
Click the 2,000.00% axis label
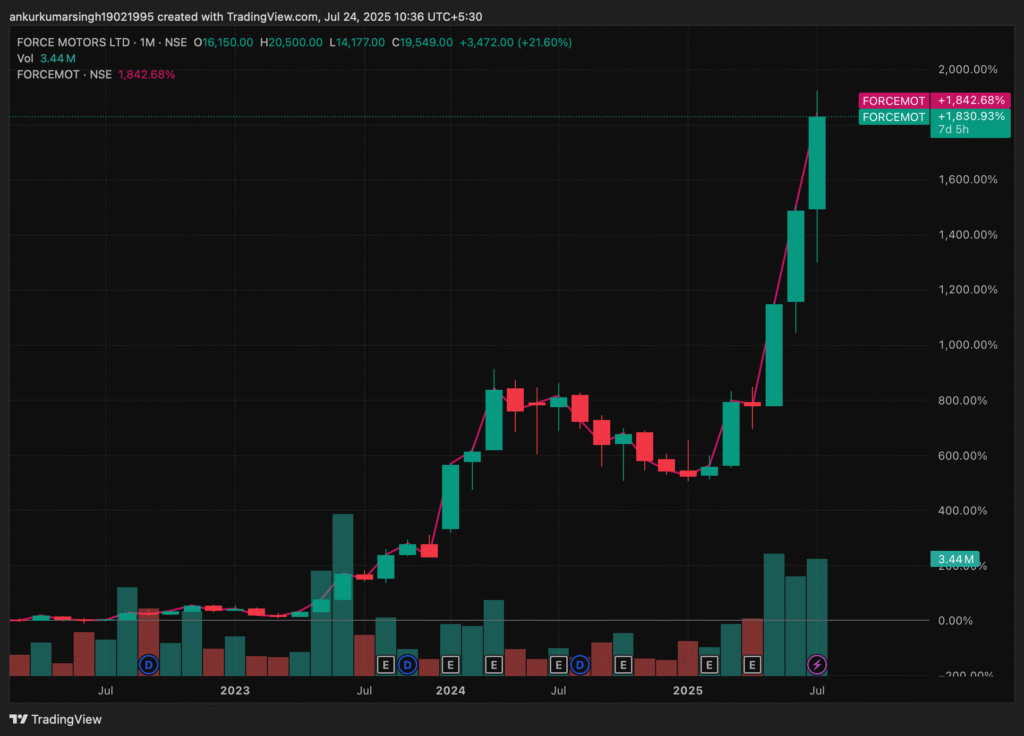[968, 69]
